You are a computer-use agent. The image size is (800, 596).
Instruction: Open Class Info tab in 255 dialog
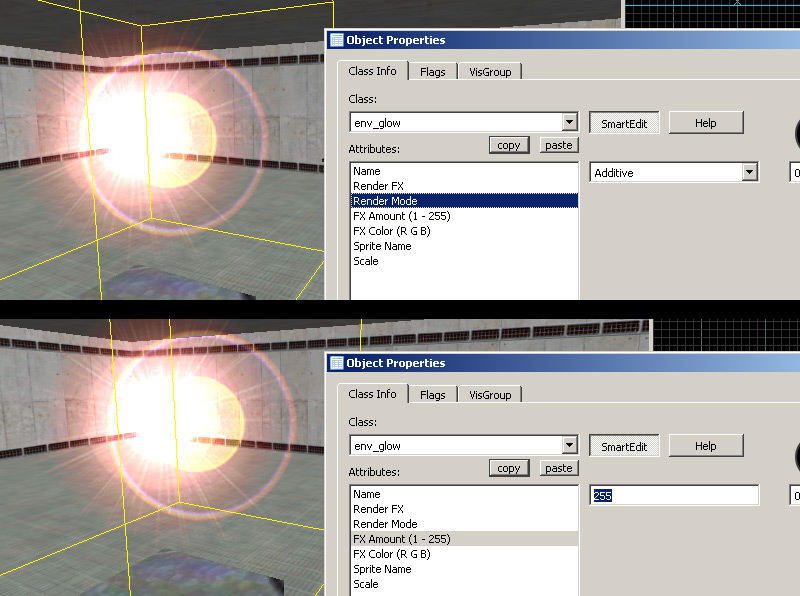click(372, 394)
